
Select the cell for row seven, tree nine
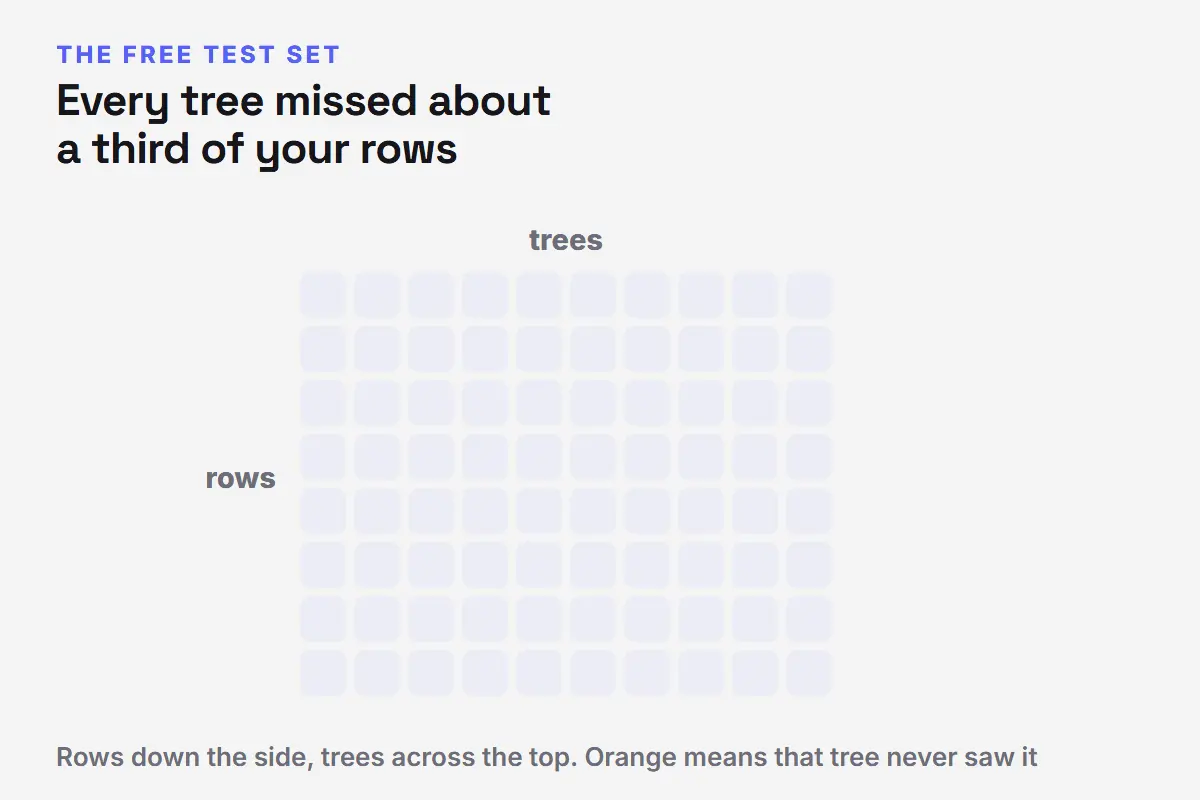click(755, 619)
